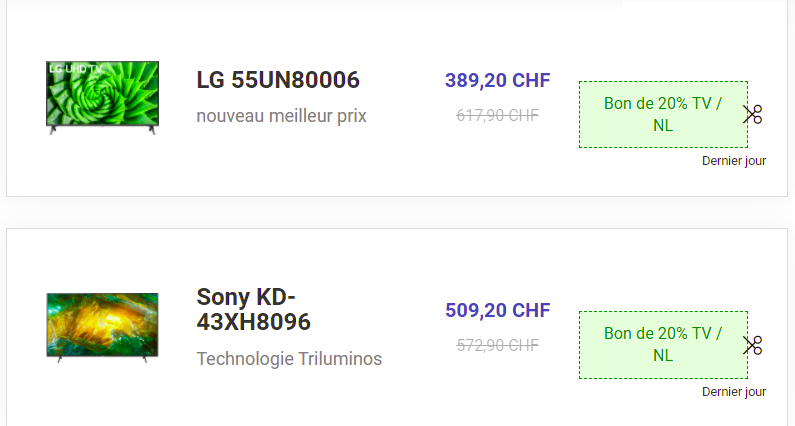
Task: Click the LG UHD TV watermark on image
Action: point(75,68)
